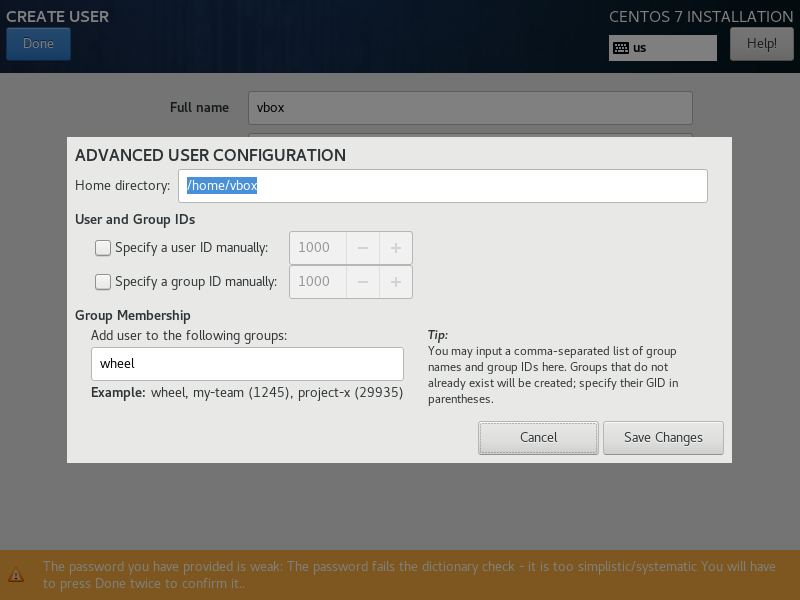Click the Done button
Screen dimensions: 800x600
point(38,44)
